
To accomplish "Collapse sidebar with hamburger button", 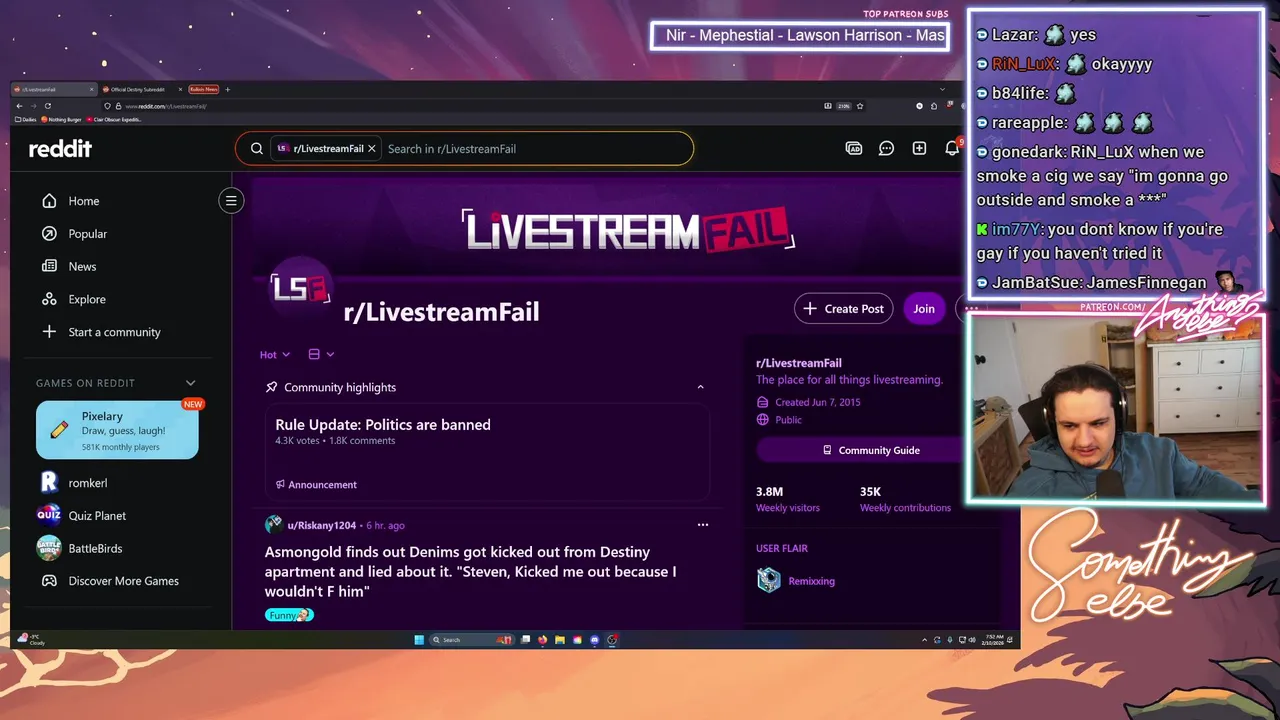I will pos(231,200).
